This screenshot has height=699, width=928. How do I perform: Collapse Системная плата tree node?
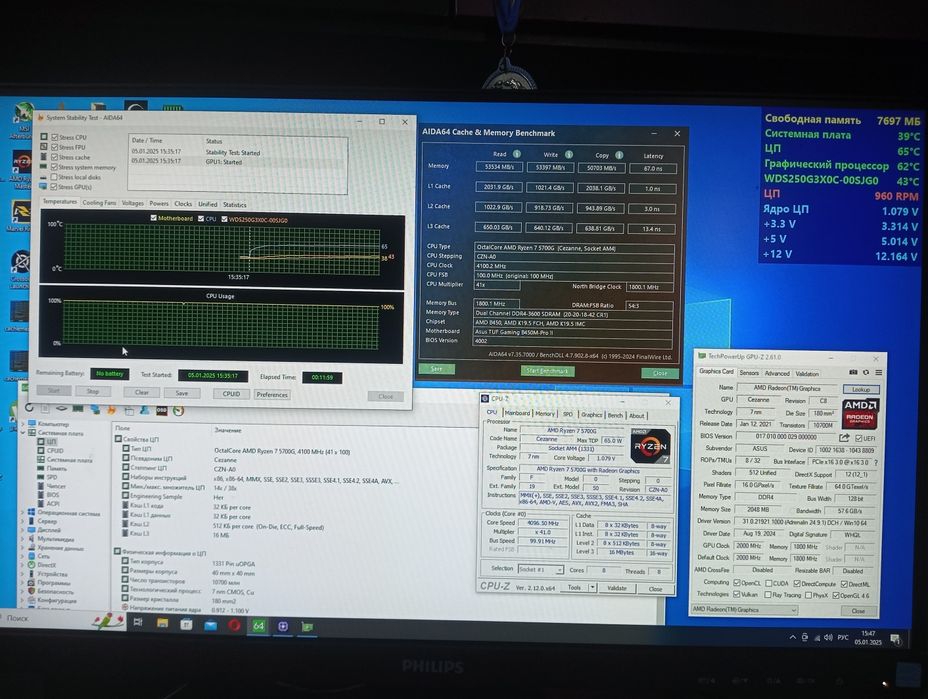click(x=23, y=433)
